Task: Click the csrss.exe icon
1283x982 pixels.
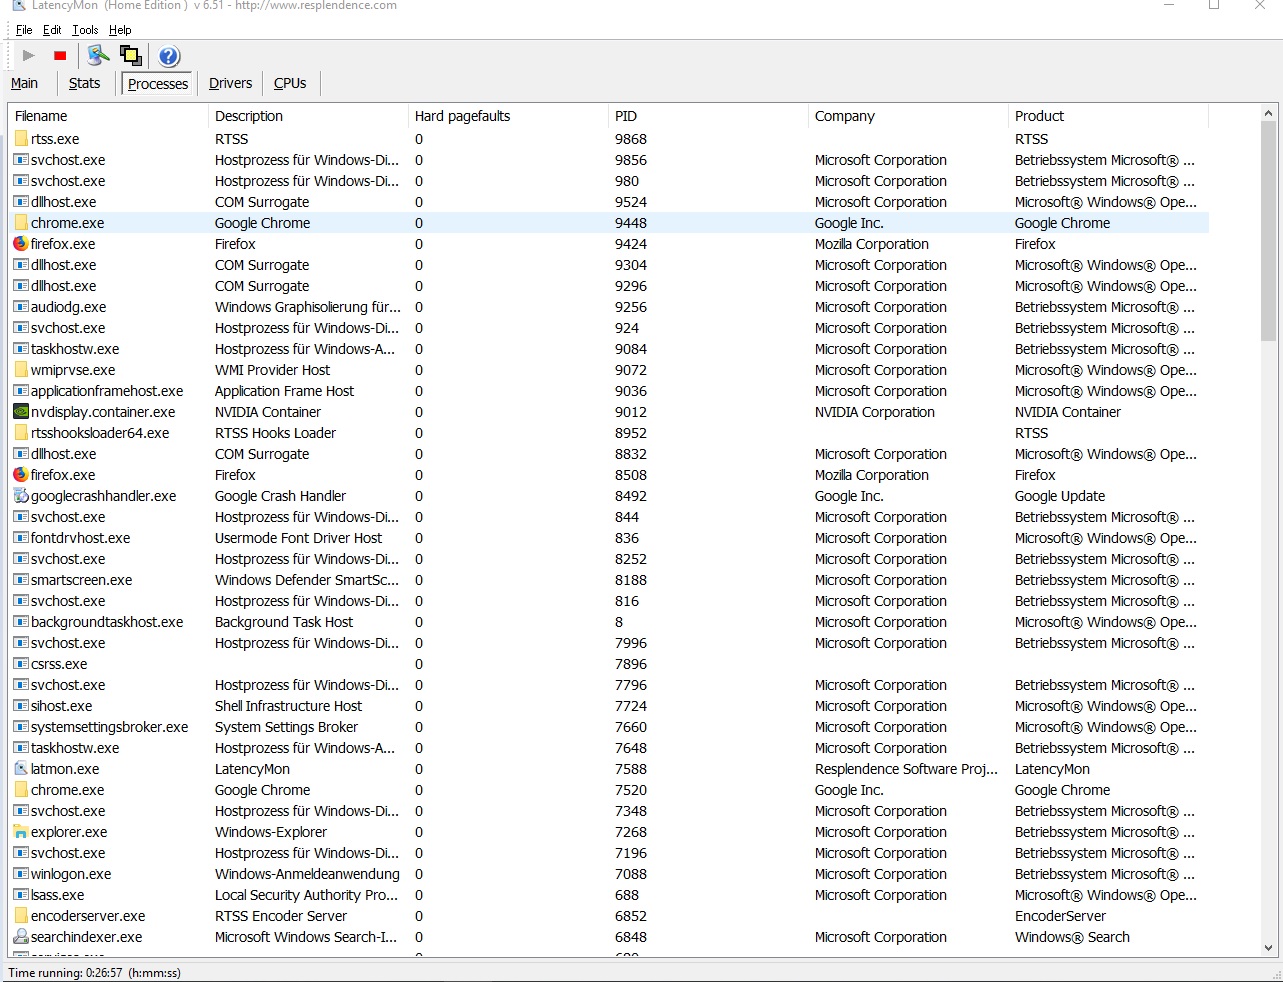Action: (21, 664)
